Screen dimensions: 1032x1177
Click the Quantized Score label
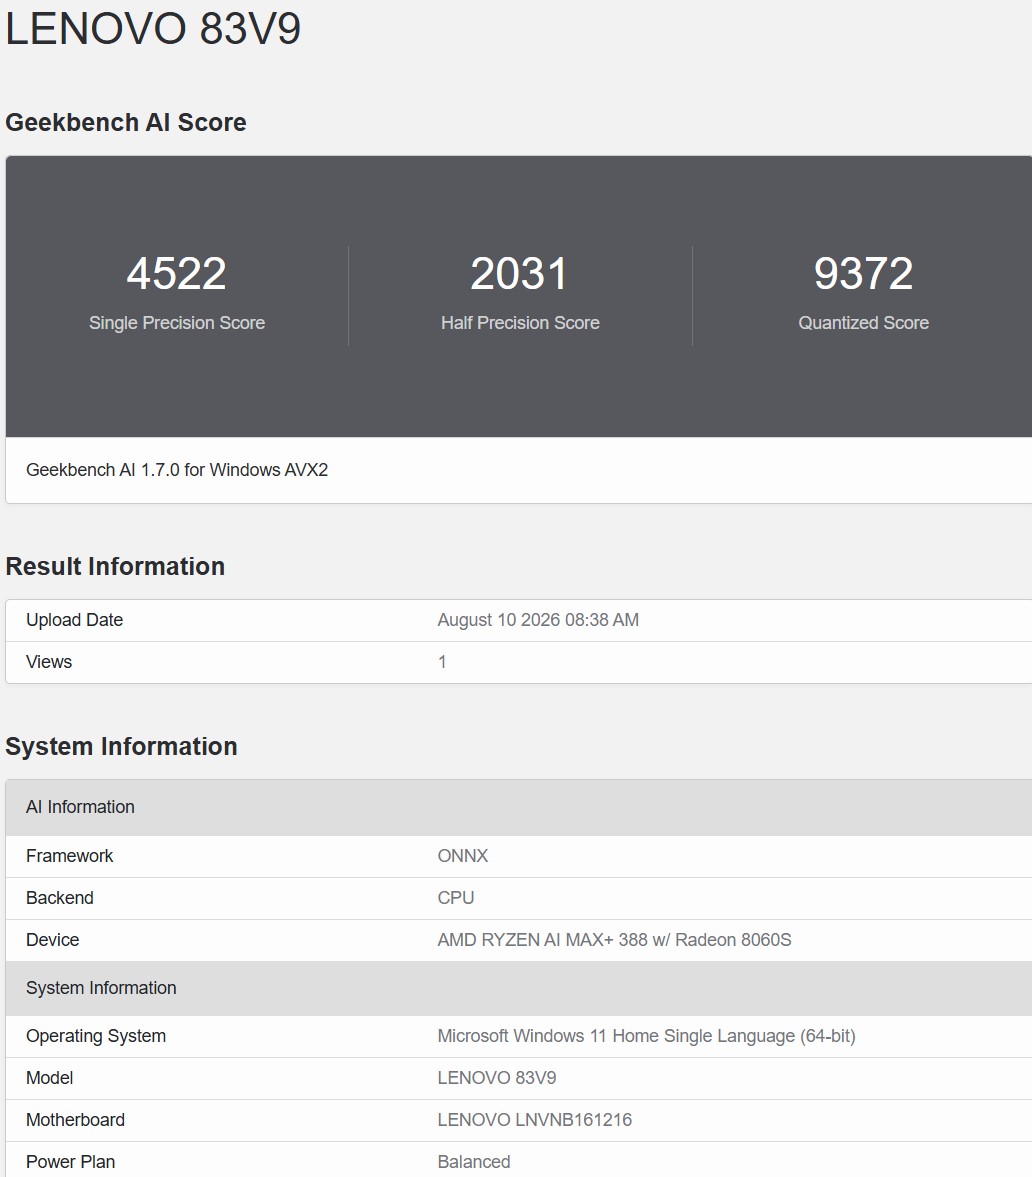[863, 323]
